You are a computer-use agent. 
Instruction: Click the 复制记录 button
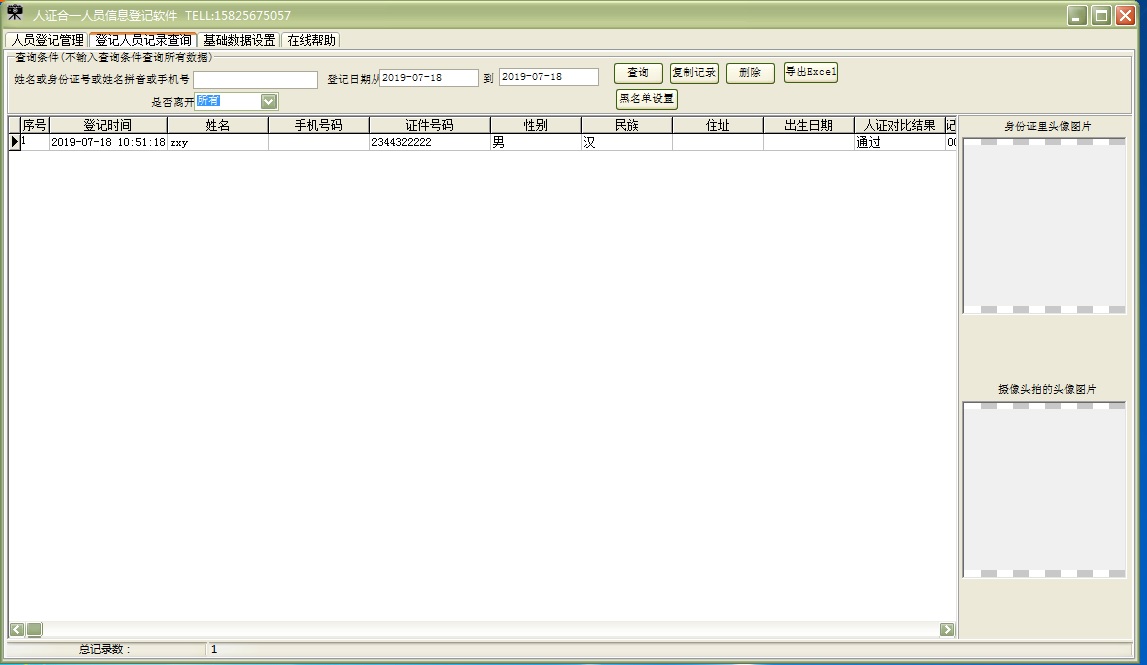coord(694,73)
